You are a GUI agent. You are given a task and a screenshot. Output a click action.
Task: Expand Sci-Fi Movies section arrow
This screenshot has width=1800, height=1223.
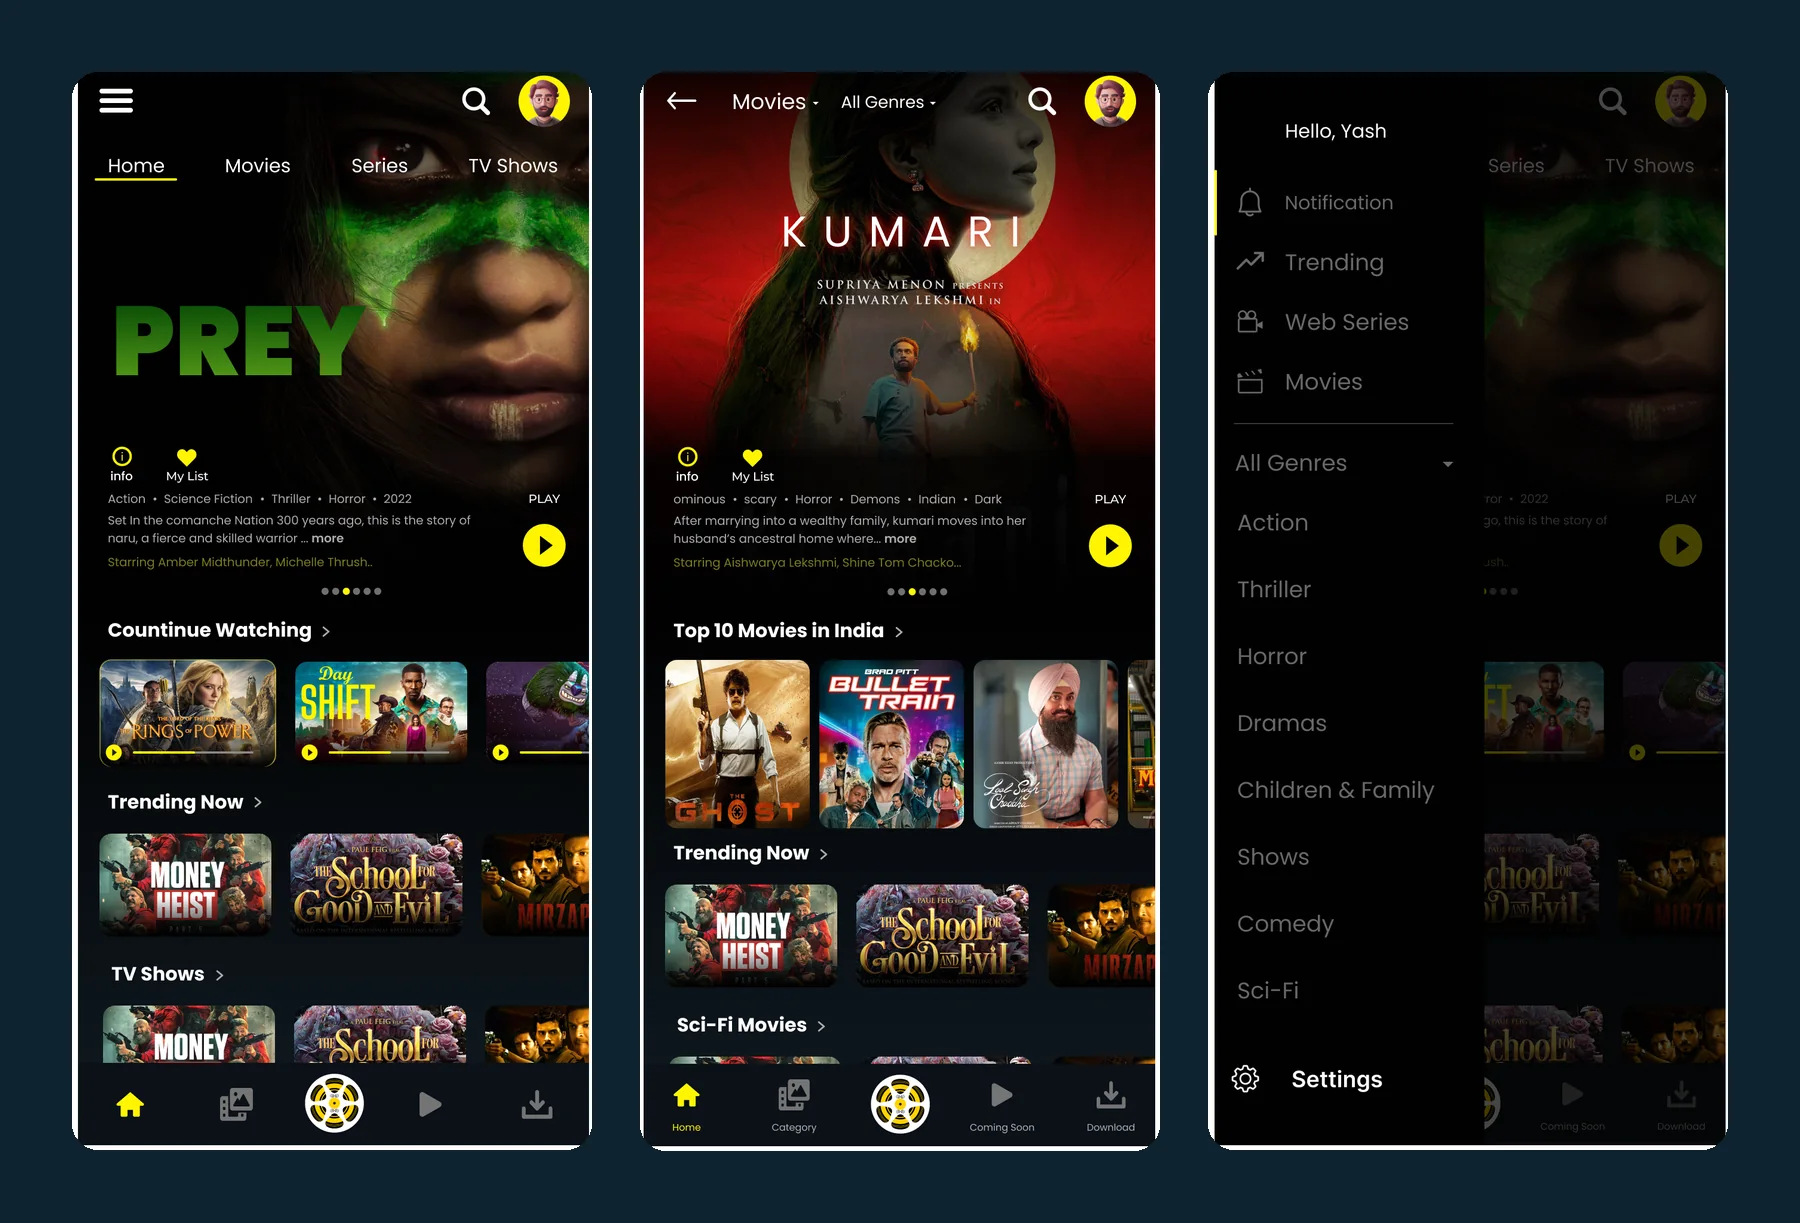(x=821, y=1026)
